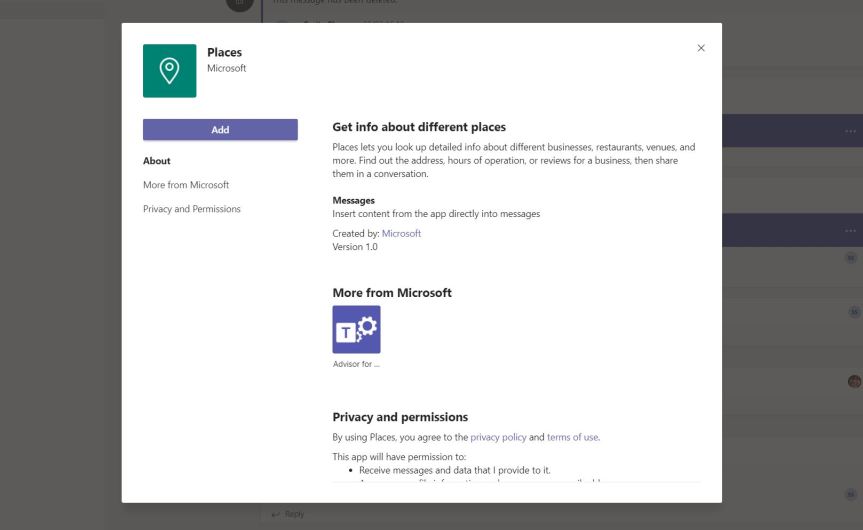Go to Privacy and Permissions section
The width and height of the screenshot is (863, 530).
[192, 209]
